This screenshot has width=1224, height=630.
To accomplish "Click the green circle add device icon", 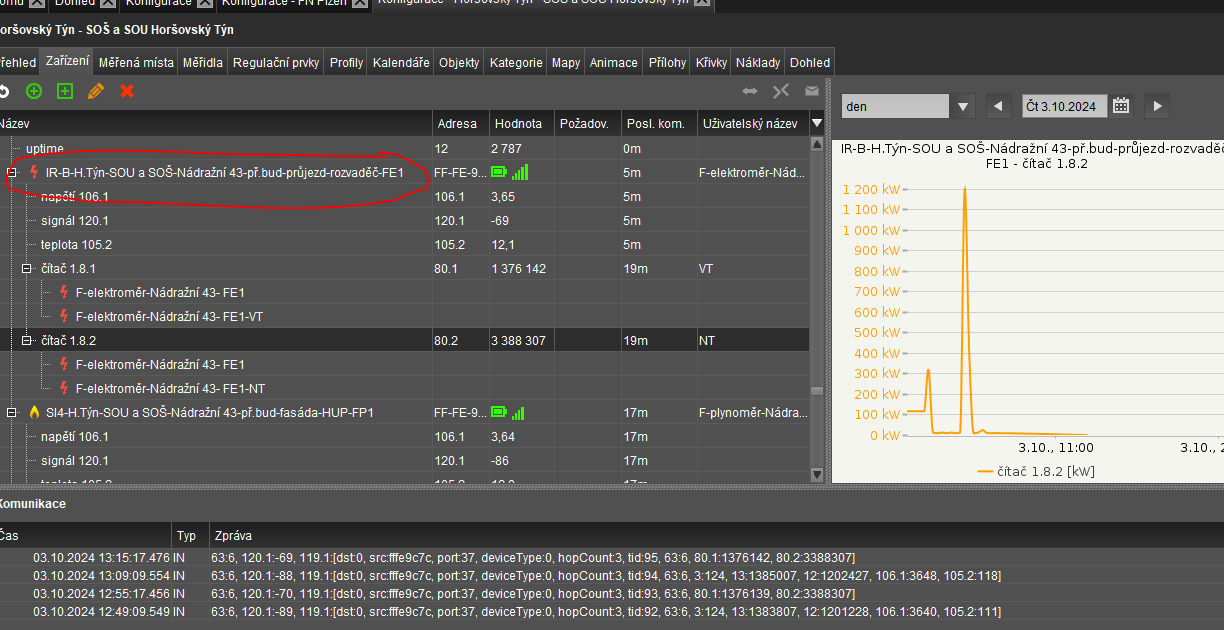I will pyautogui.click(x=34, y=91).
